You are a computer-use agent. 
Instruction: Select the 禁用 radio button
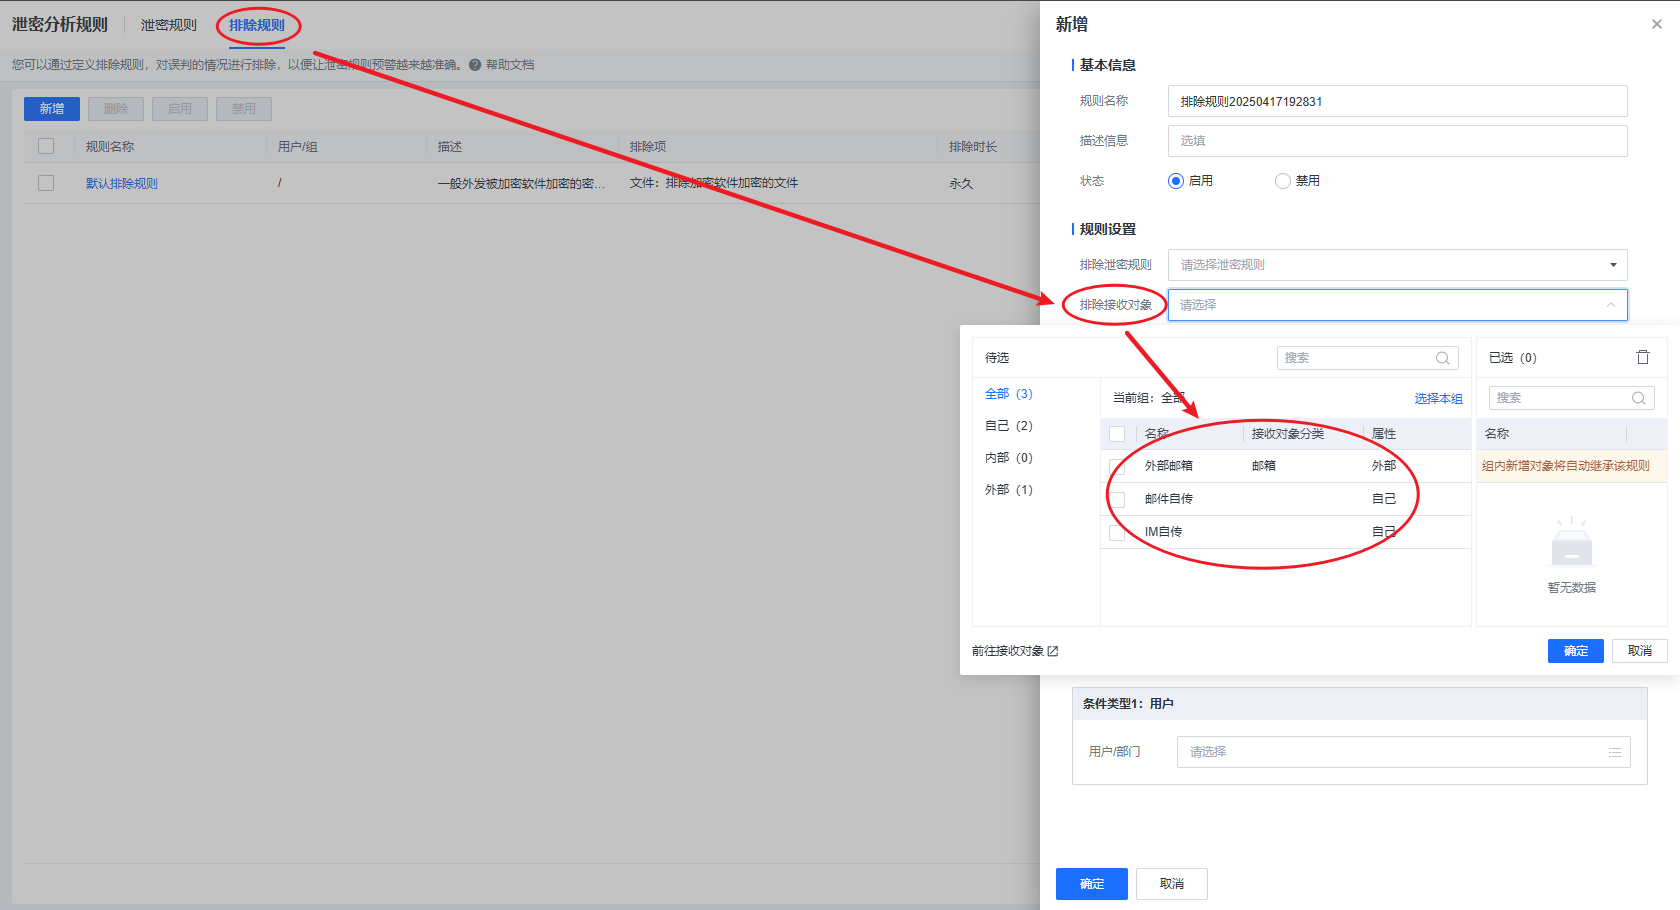pos(1283,181)
